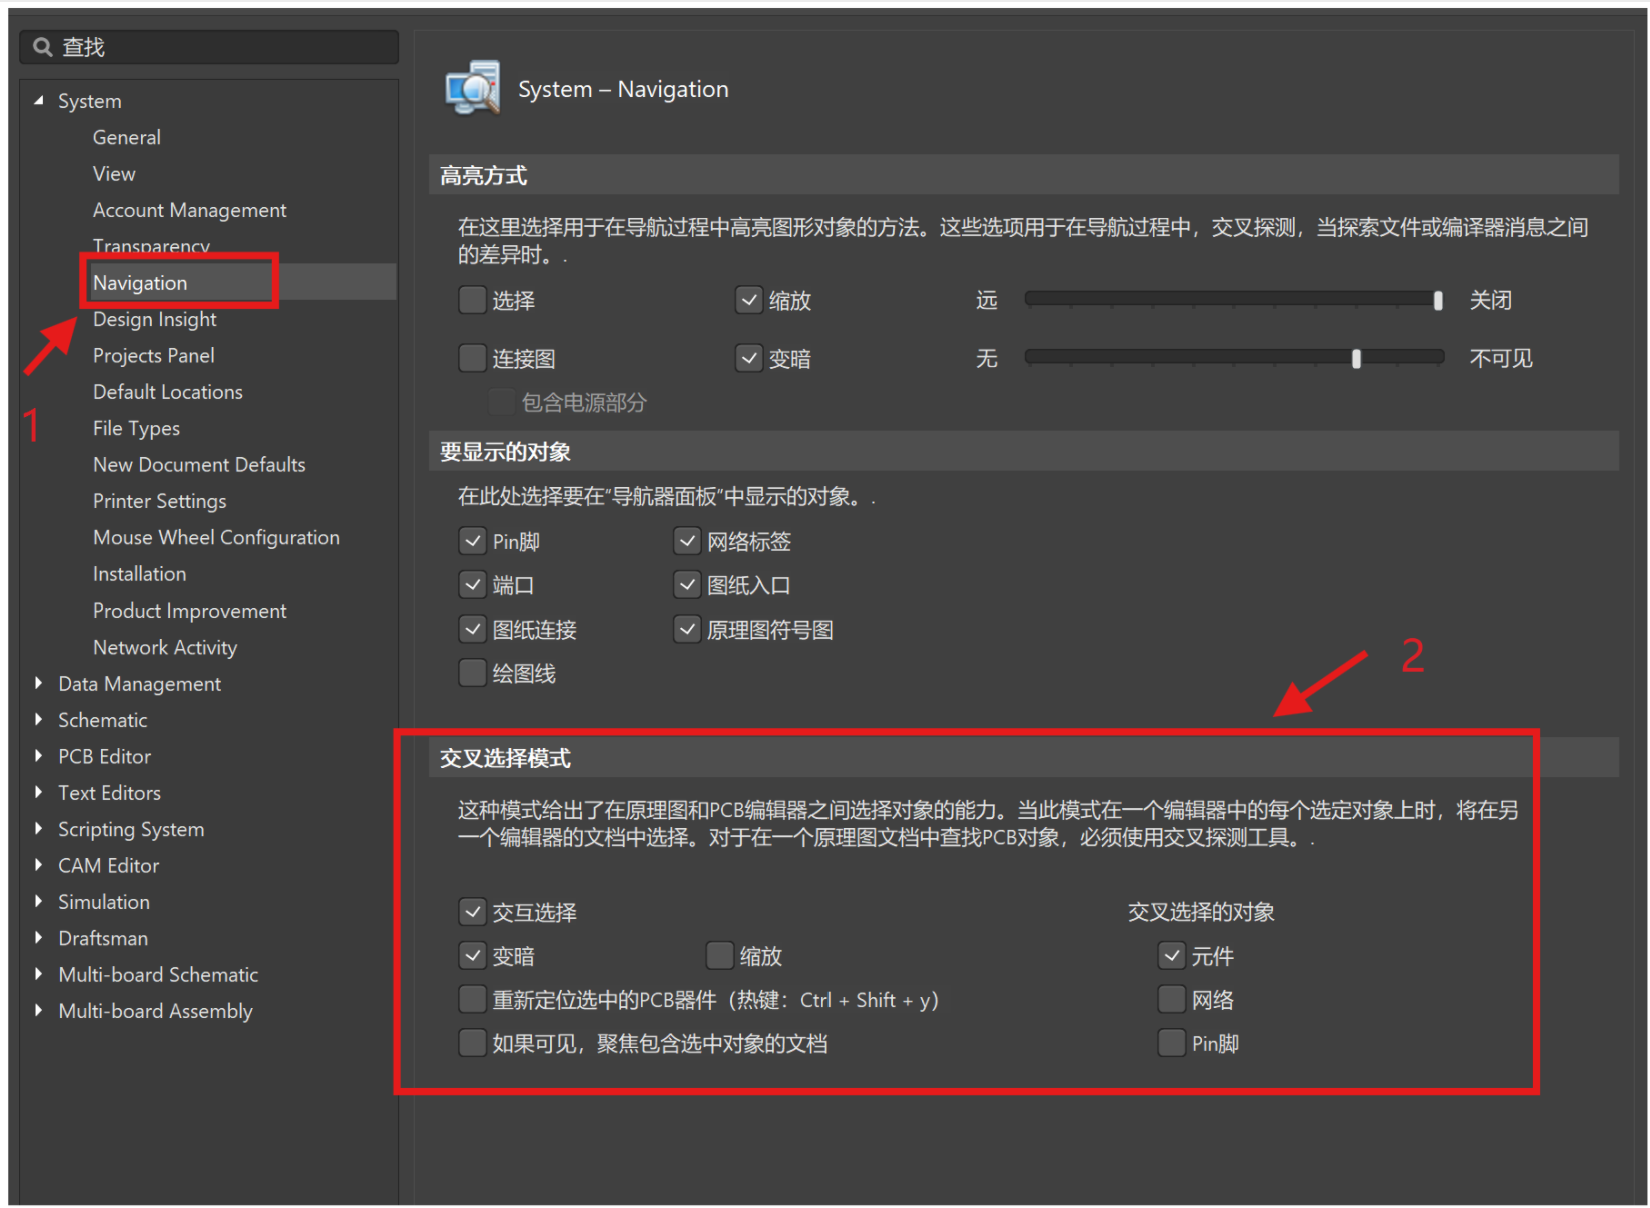Enable Pin脚 cross-select object checkbox
The height and width of the screenshot is (1208, 1650).
pos(1172,1043)
